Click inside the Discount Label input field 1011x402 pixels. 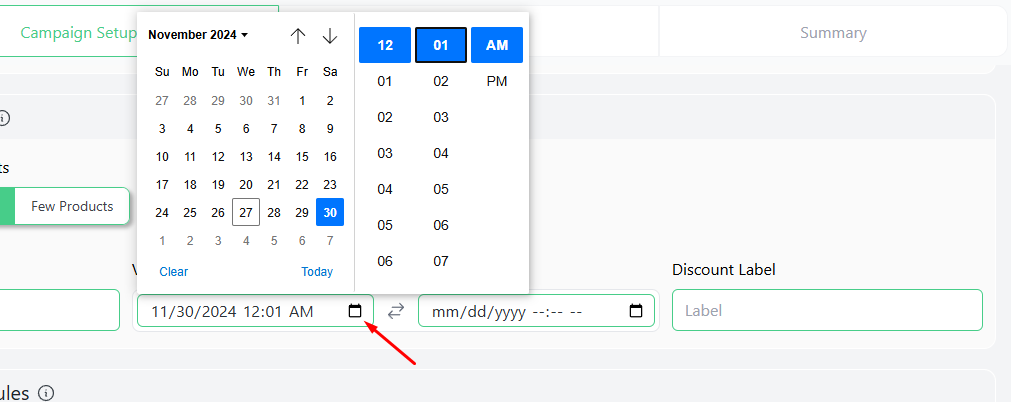point(827,310)
